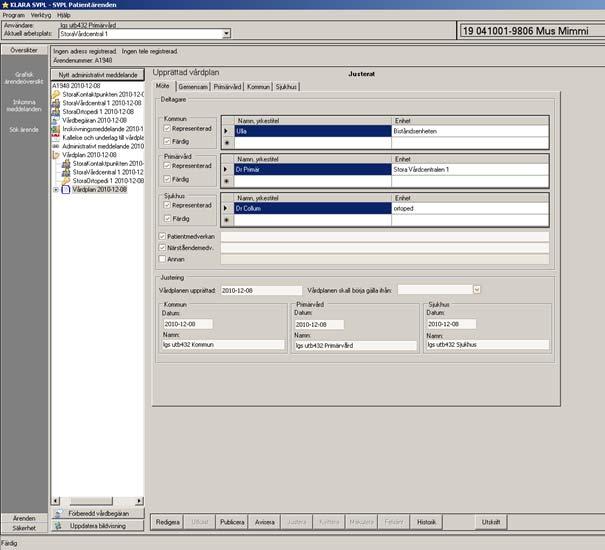Click StoraKontaktpunkten icon under the Vårdplan folder
This screenshot has width=605, height=550.
coord(66,164)
